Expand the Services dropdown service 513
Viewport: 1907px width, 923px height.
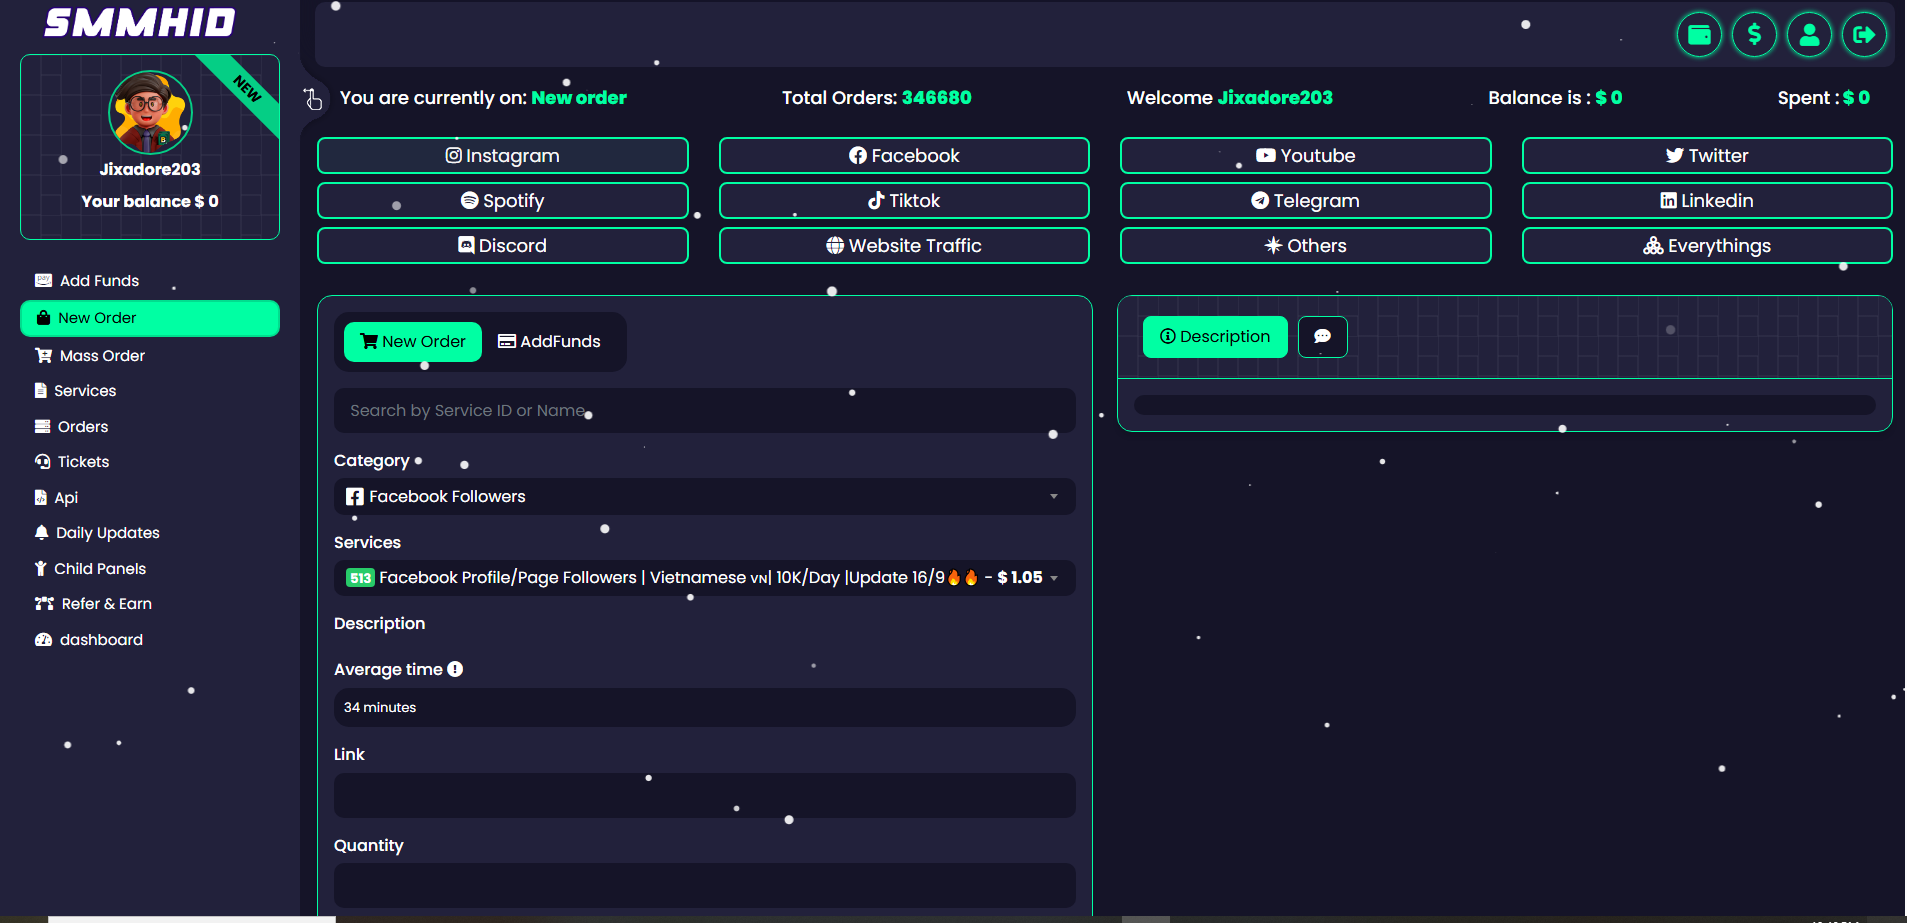pyautogui.click(x=704, y=578)
